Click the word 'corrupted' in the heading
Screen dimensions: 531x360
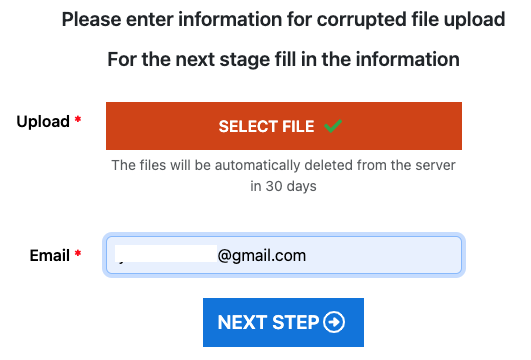361,19
